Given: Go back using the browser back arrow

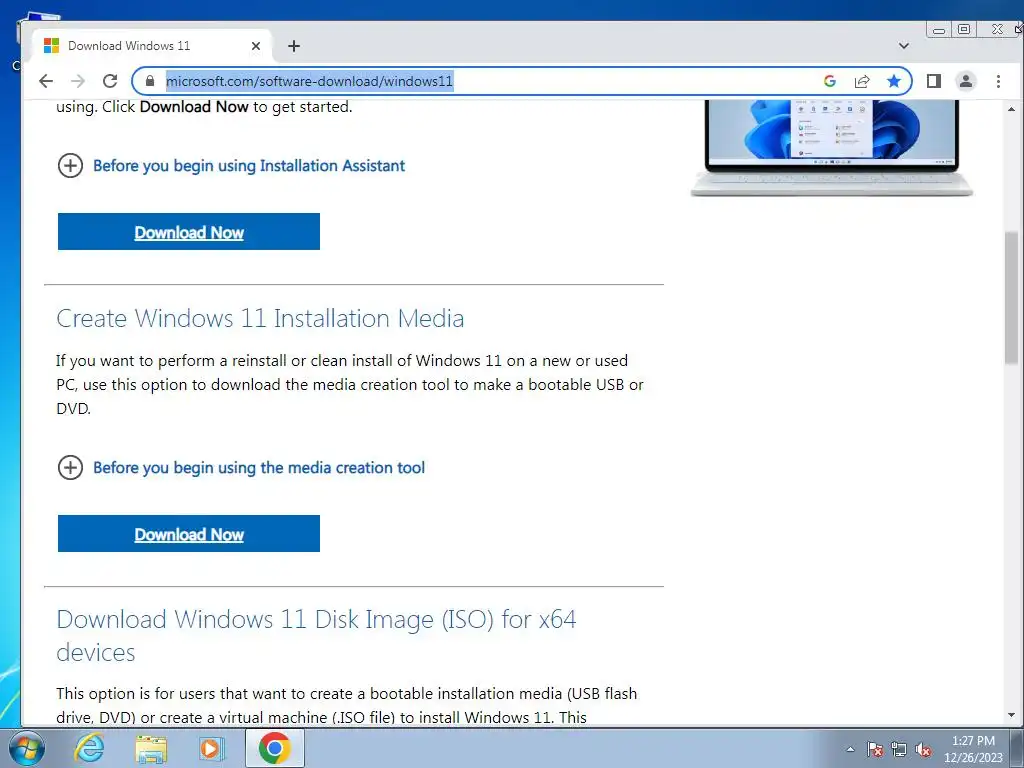Looking at the screenshot, I should [x=46, y=81].
